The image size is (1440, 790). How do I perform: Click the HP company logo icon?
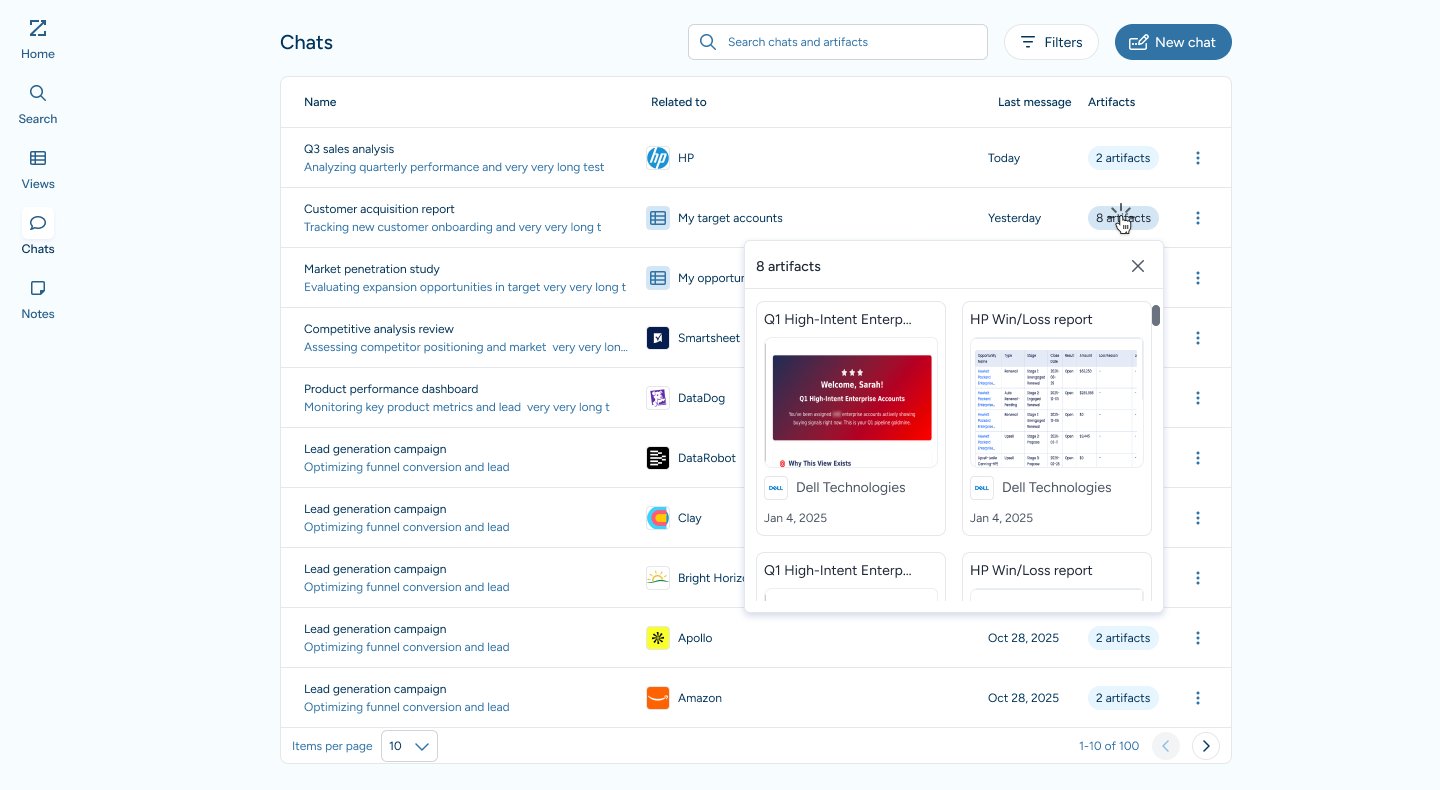658,158
